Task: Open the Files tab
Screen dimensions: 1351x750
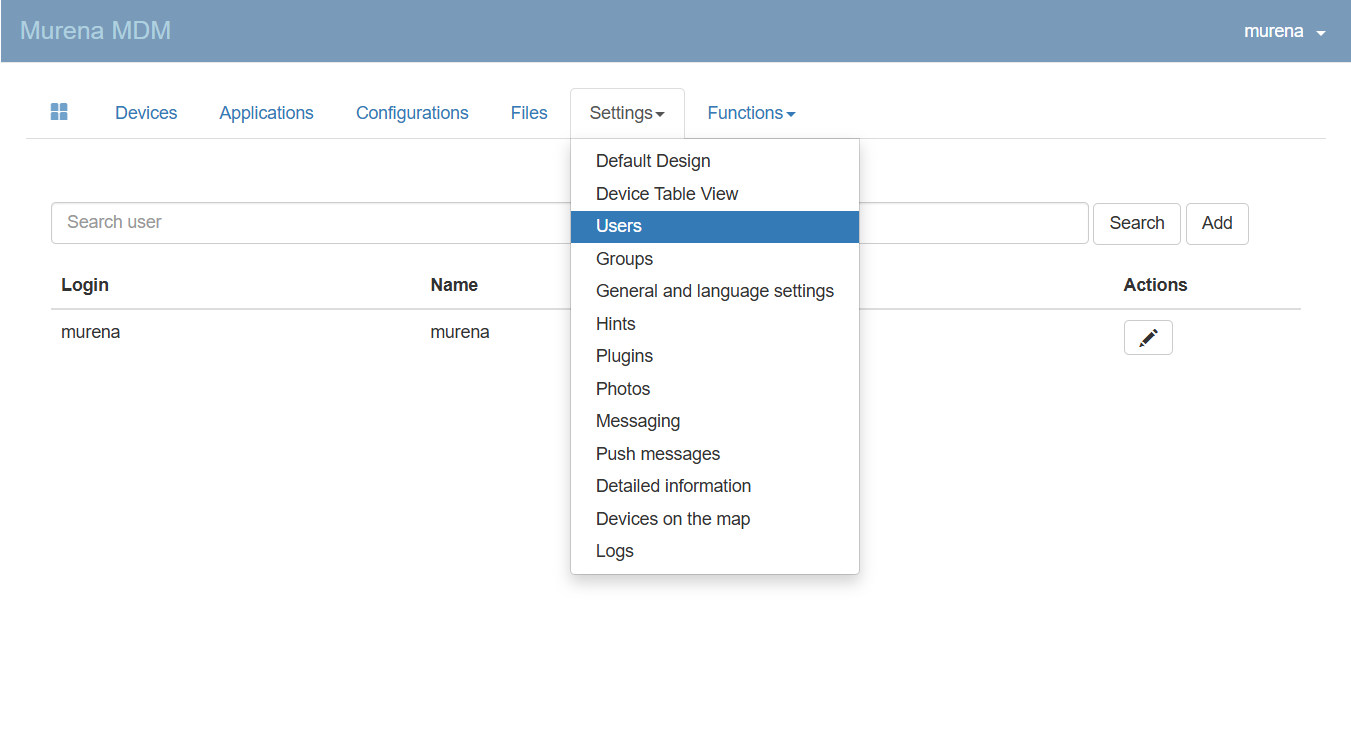Action: click(529, 113)
